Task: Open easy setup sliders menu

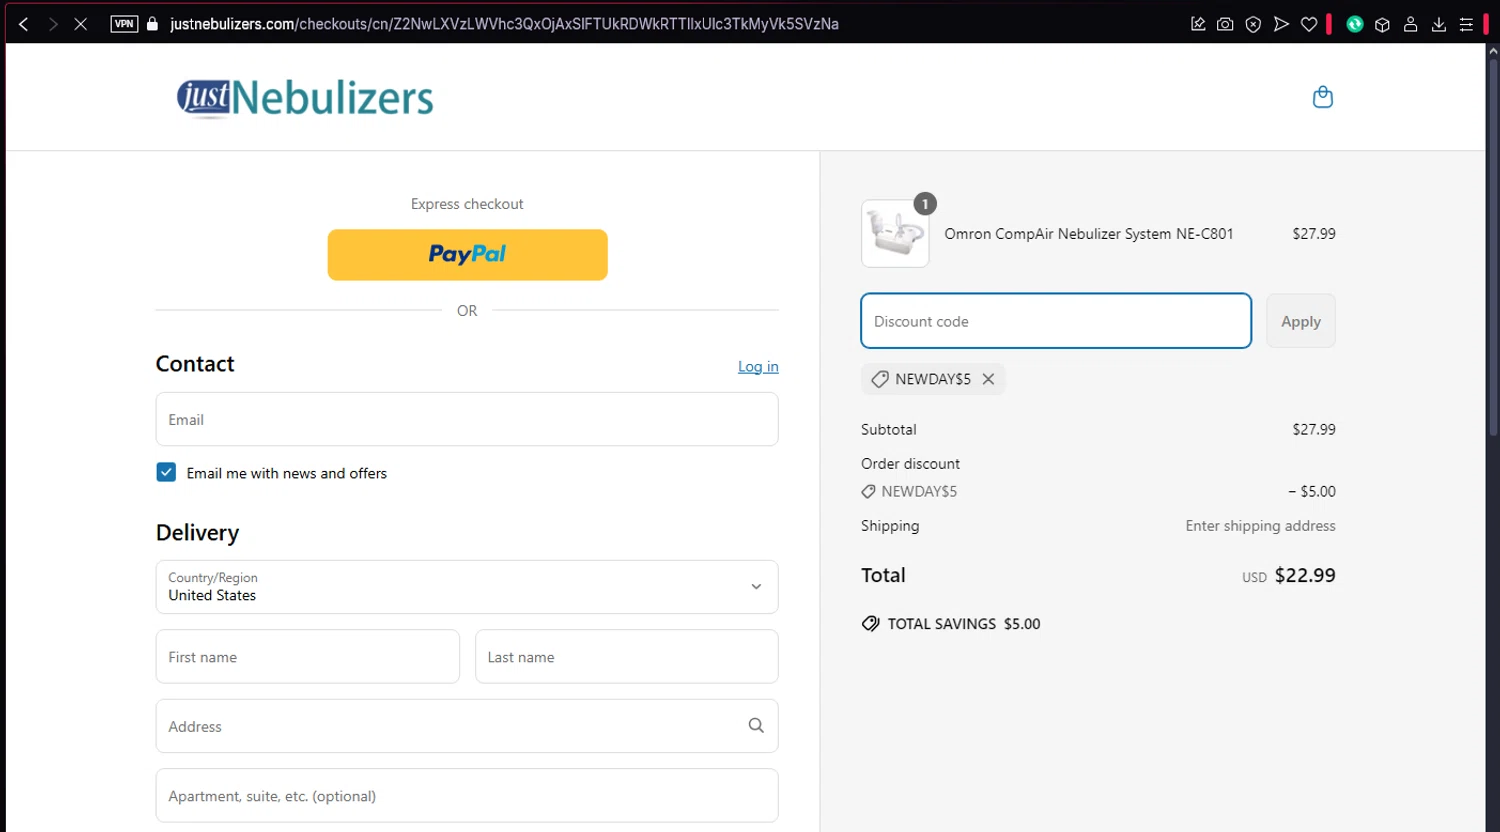Action: tap(1466, 24)
